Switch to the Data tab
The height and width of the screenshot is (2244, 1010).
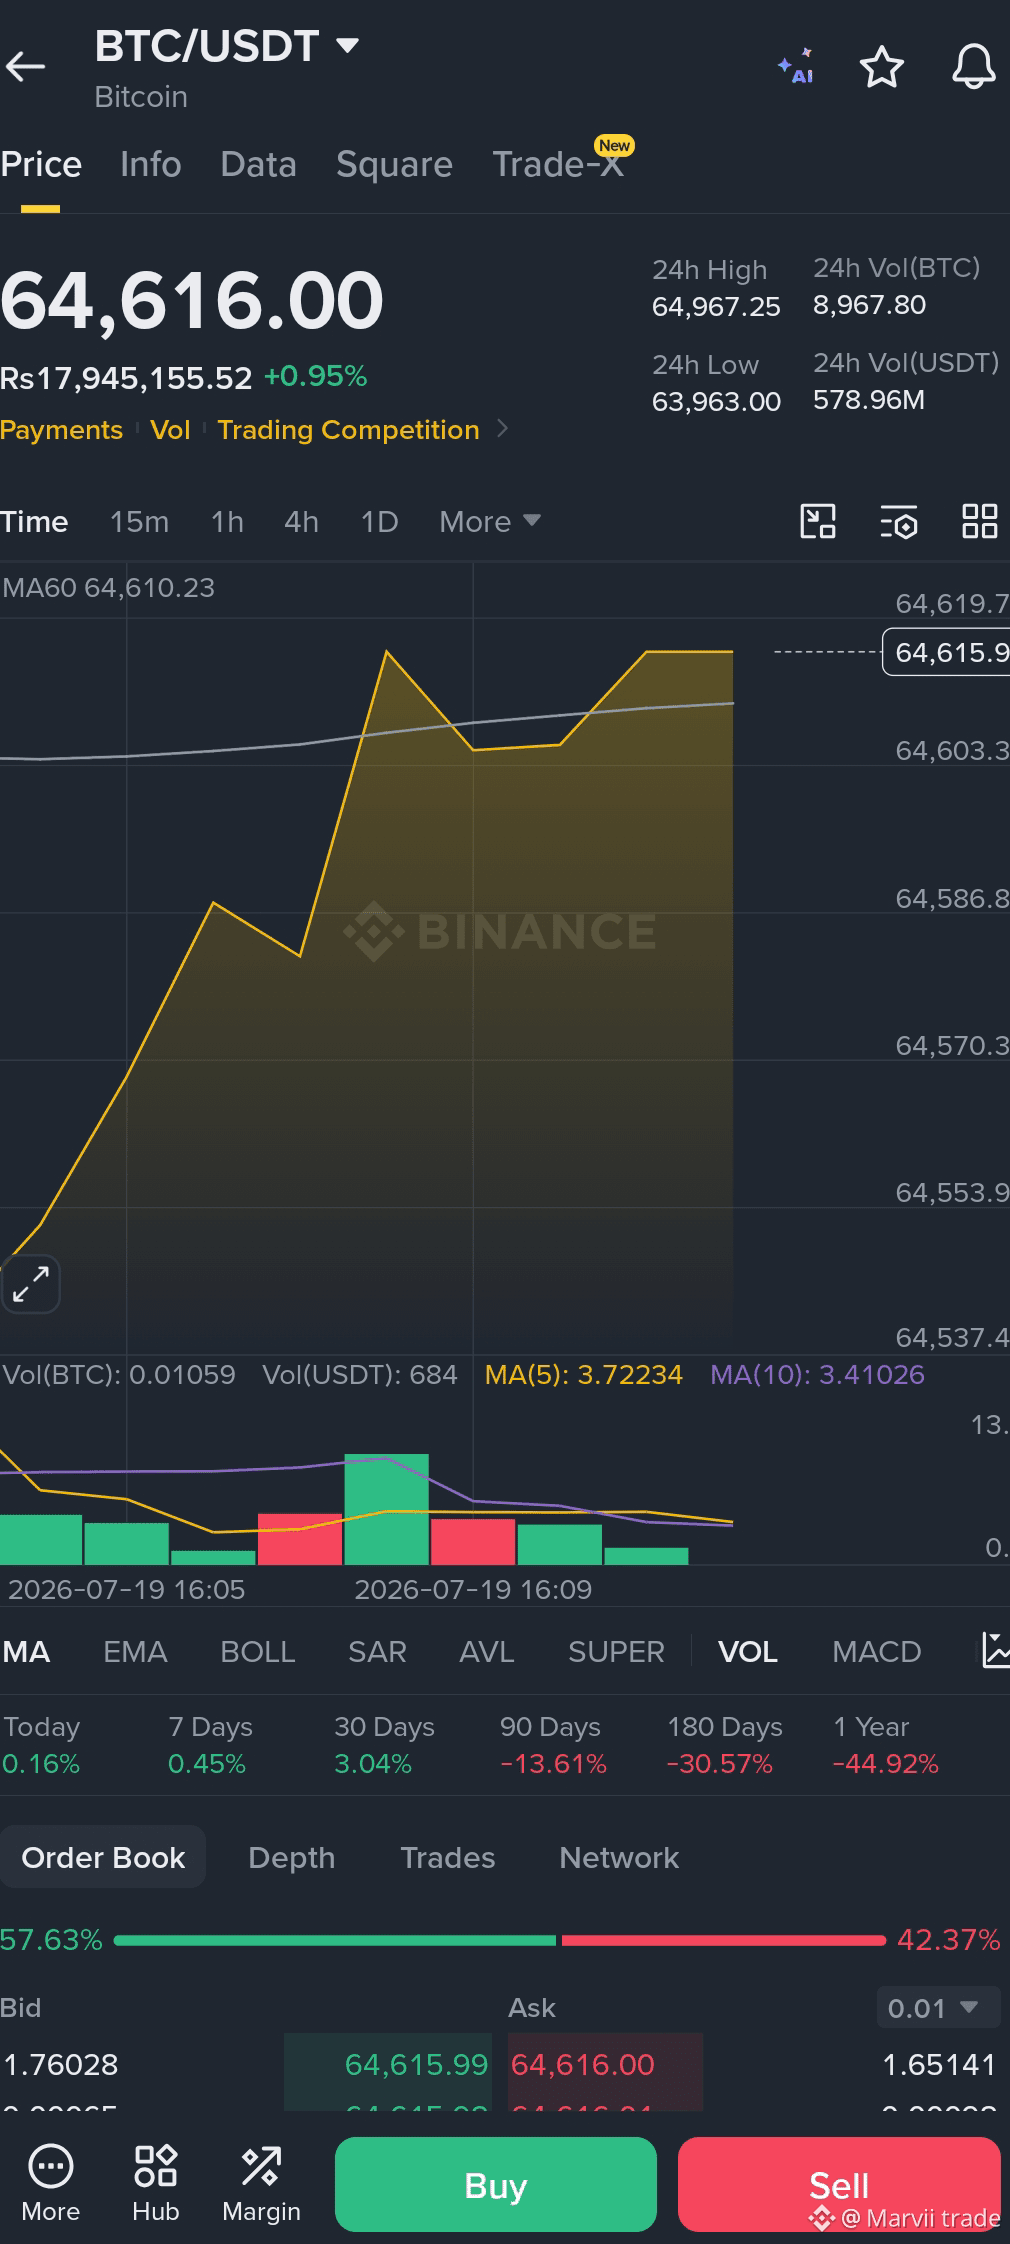click(x=258, y=164)
